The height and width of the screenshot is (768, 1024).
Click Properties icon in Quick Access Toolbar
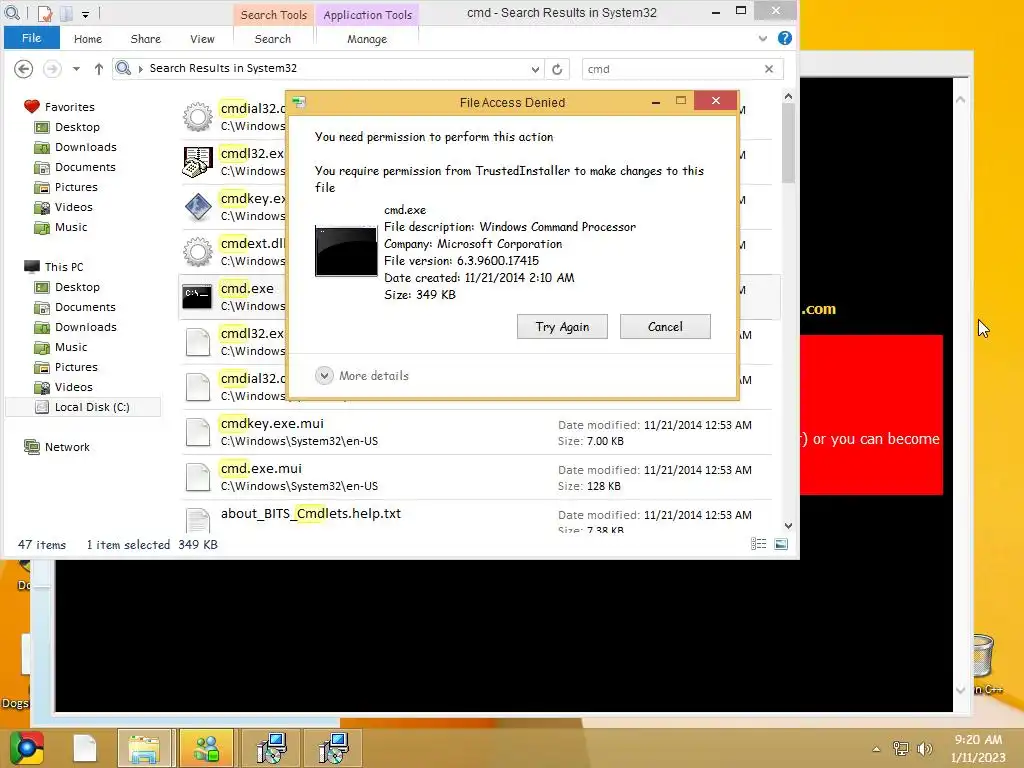pyautogui.click(x=44, y=13)
